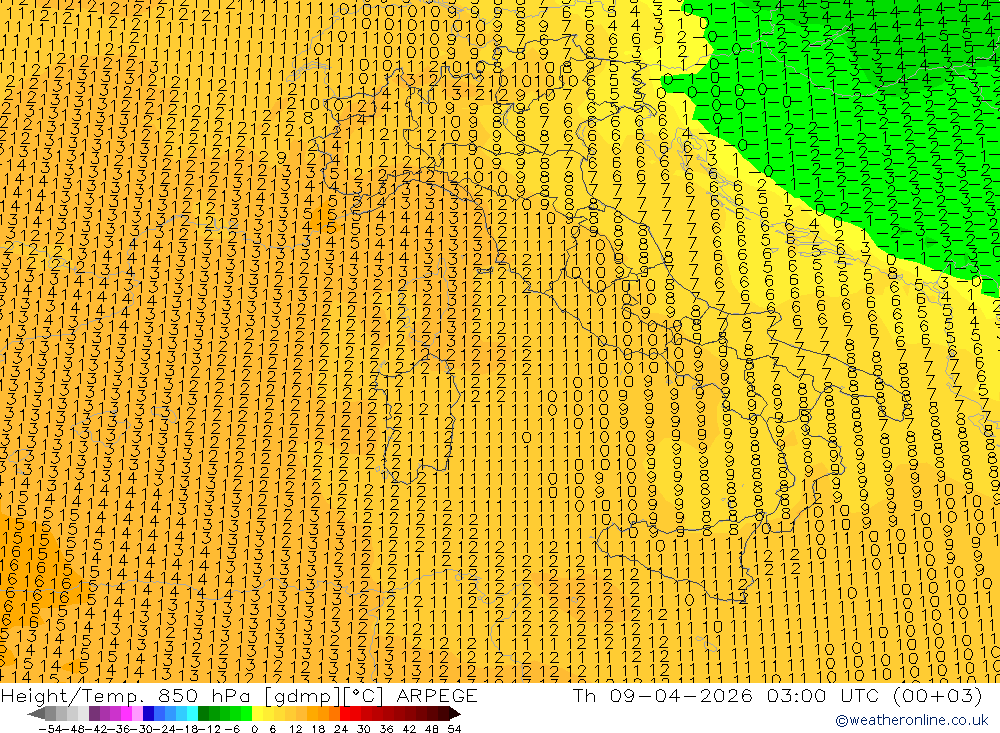Select the bright yellow swatch above 0
This screenshot has width=1000, height=733.
tap(257, 713)
